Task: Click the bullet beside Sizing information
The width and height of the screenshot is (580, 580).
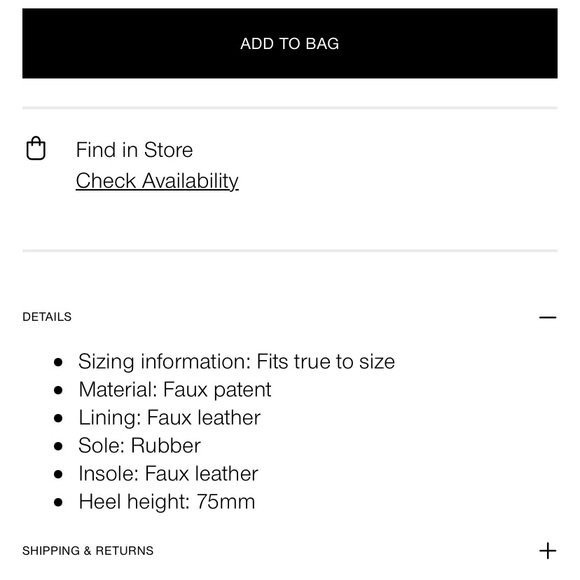Action: pyautogui.click(x=58, y=362)
